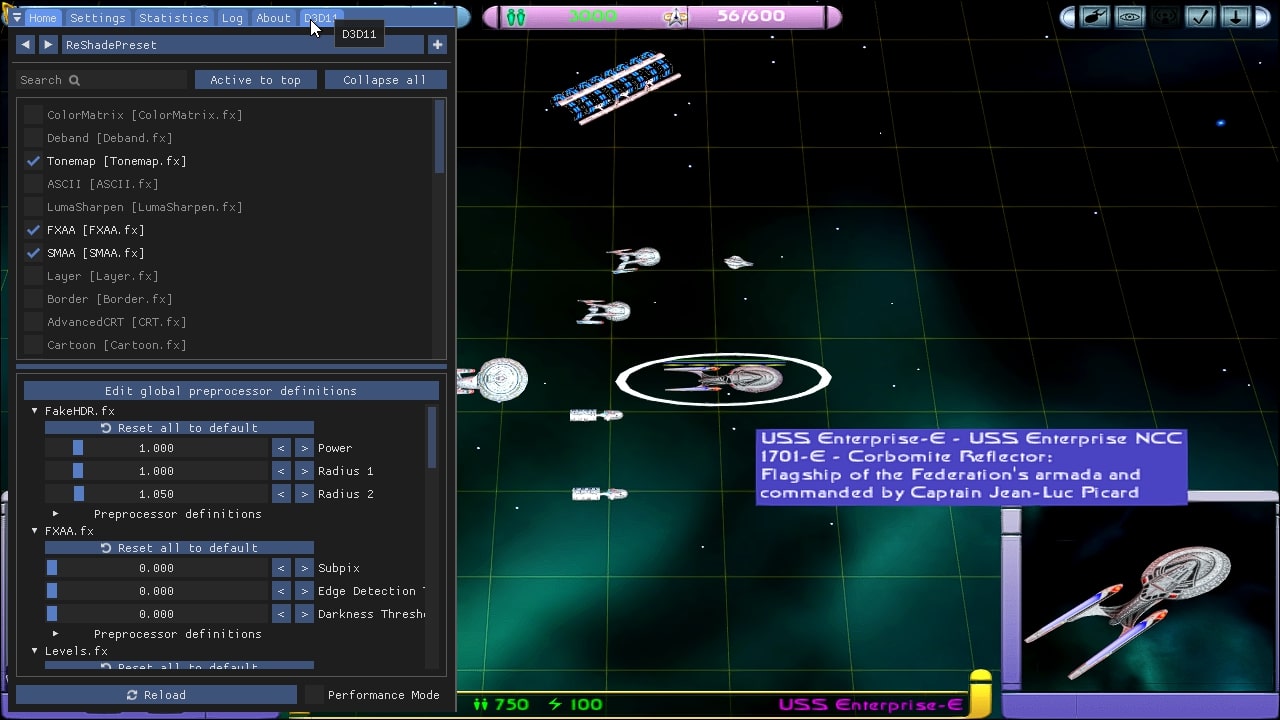Enable Cartoon effect checkbox

coord(33,345)
